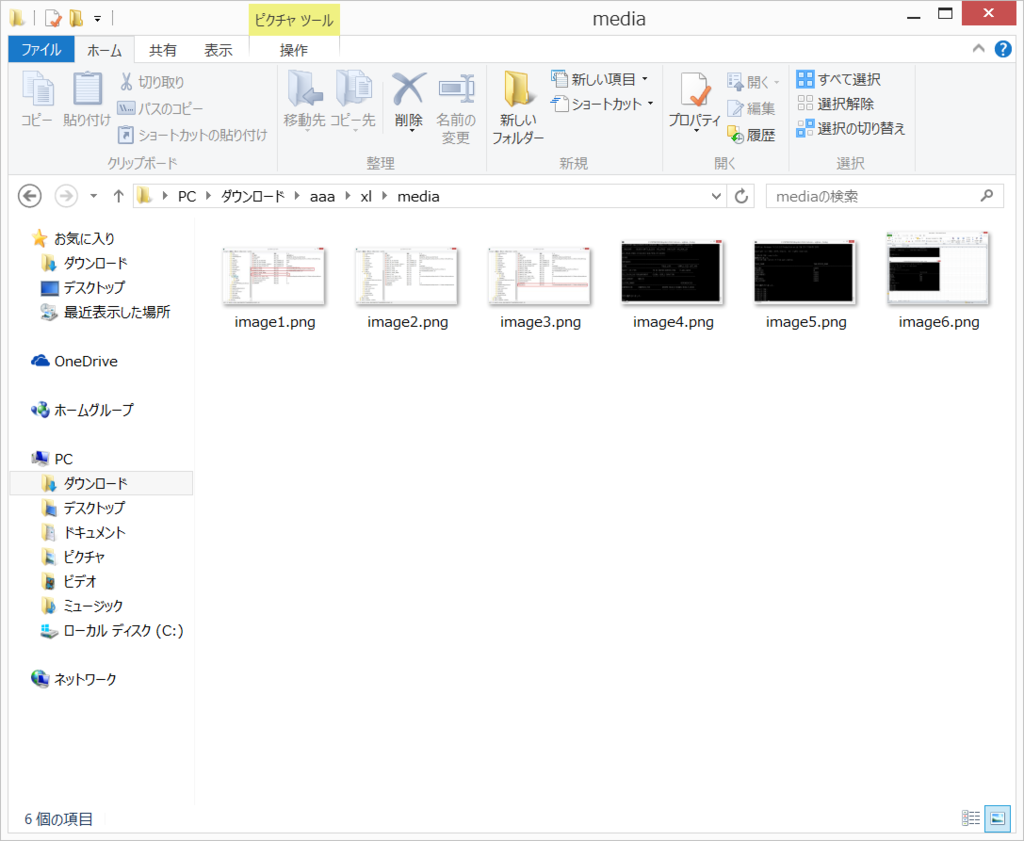Open the Manage (操作) tab
Image resolution: width=1024 pixels, height=841 pixels.
point(294,50)
